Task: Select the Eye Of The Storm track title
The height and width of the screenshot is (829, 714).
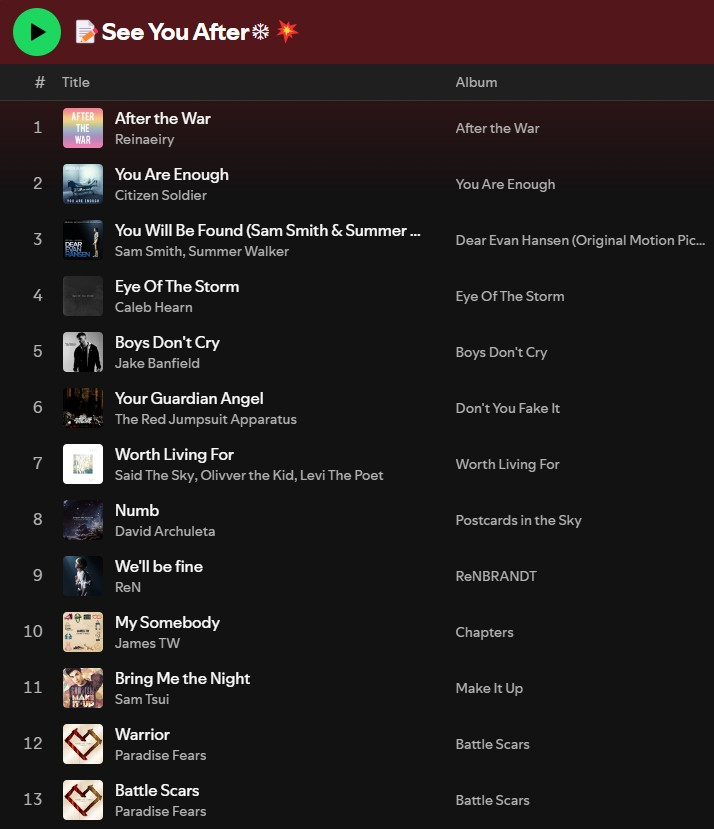Action: pos(177,286)
